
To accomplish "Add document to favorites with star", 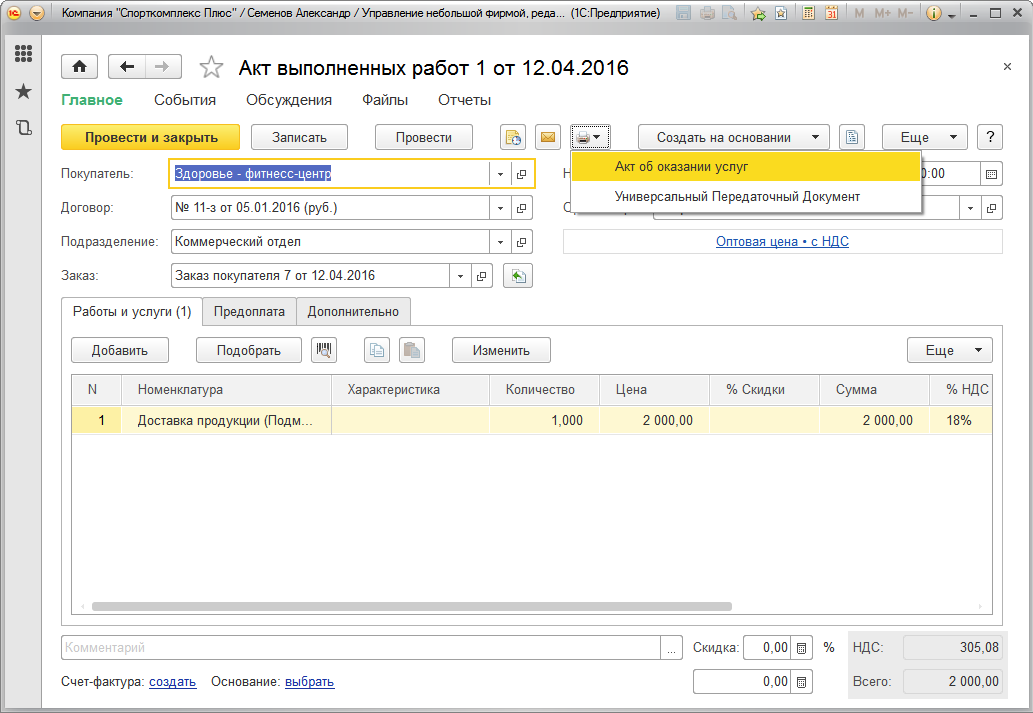I will 211,68.
